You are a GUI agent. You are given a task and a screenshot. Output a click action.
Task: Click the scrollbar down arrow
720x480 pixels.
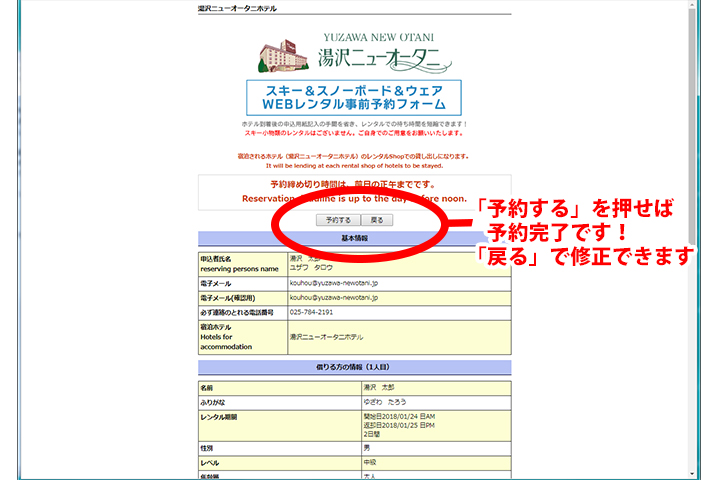point(692,474)
